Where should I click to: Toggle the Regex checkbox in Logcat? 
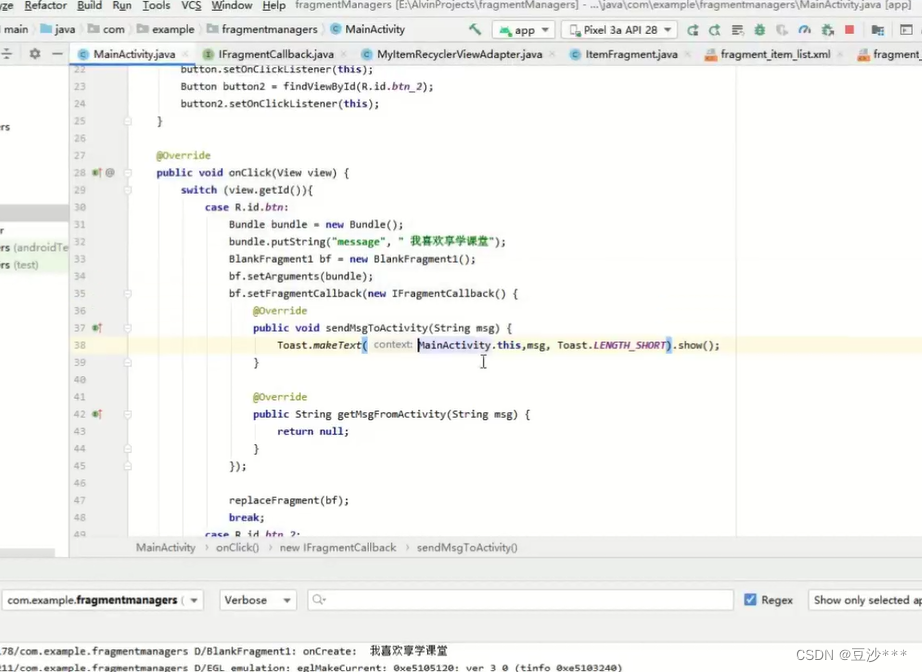tap(750, 599)
